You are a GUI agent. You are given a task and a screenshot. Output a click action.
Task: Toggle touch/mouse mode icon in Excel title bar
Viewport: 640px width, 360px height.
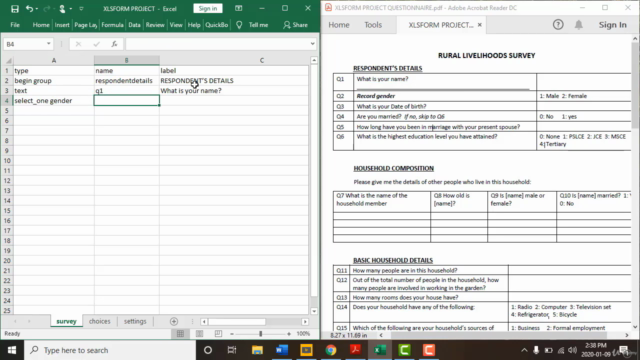pos(62,9)
